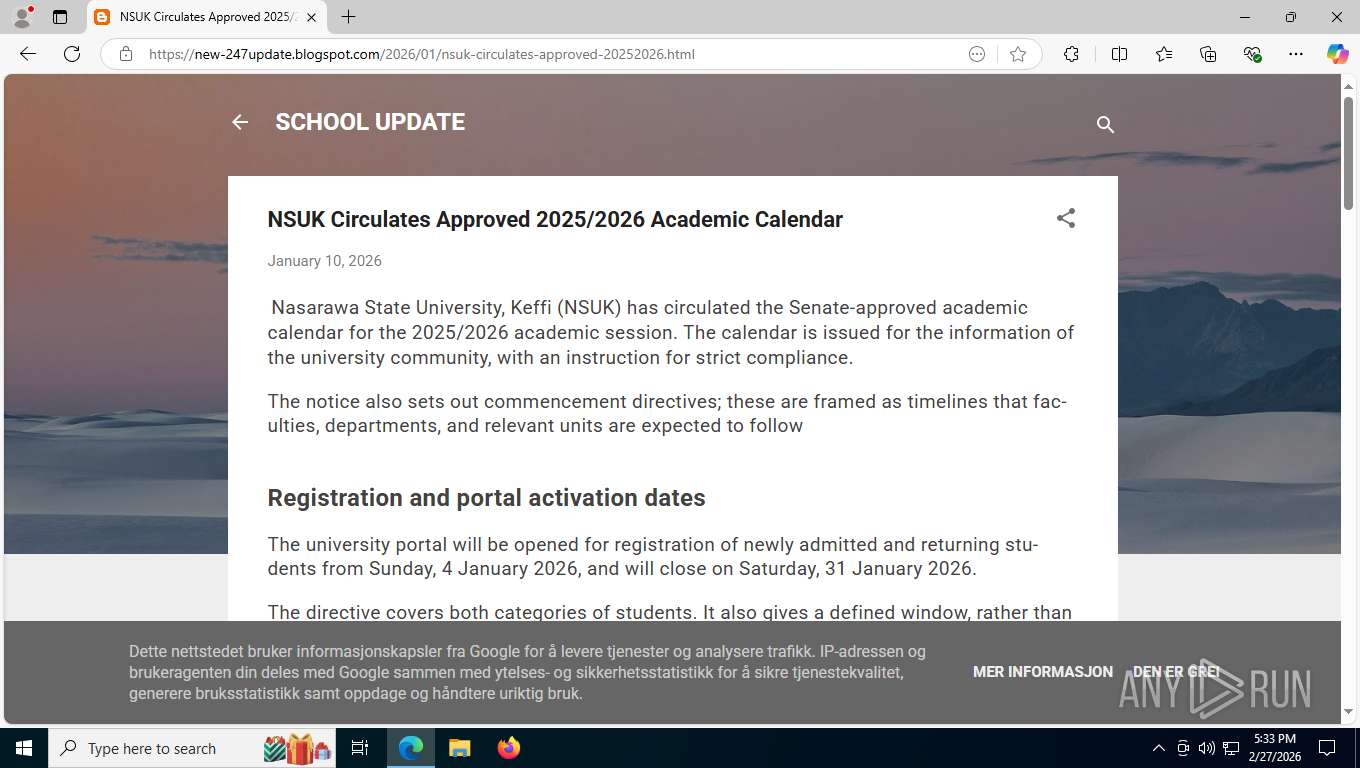This screenshot has width=1360, height=768.
Task: Click MER INFORMASJON in cookie notice
Action: [1043, 672]
